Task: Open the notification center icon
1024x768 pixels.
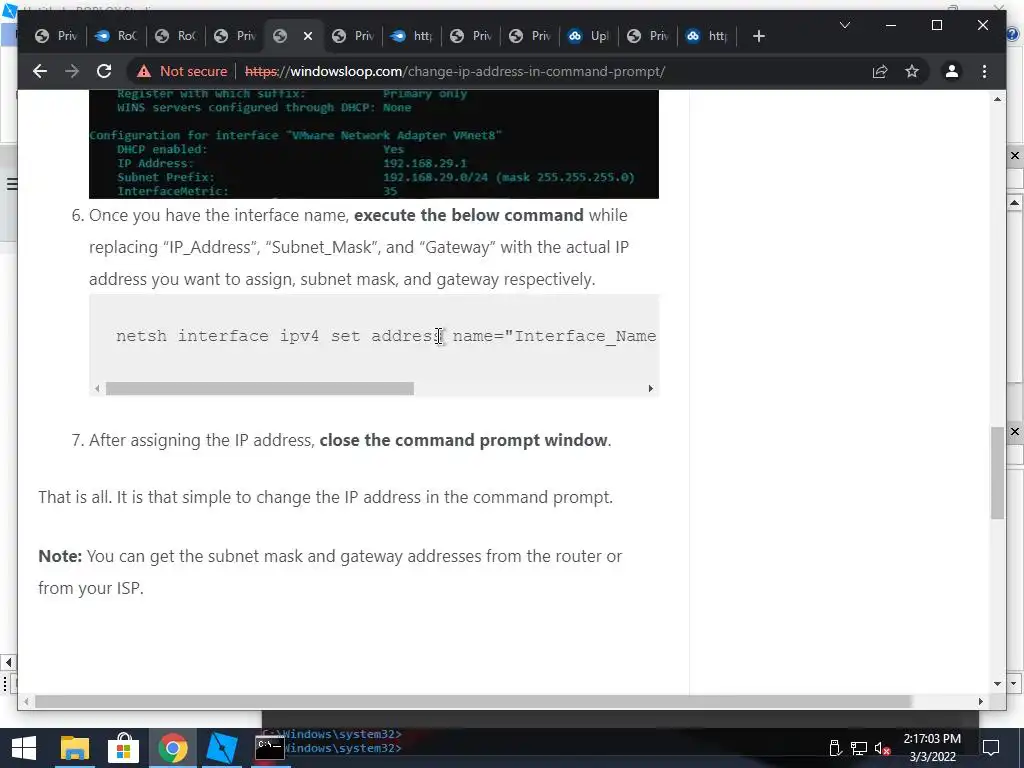Action: [x=991, y=748]
